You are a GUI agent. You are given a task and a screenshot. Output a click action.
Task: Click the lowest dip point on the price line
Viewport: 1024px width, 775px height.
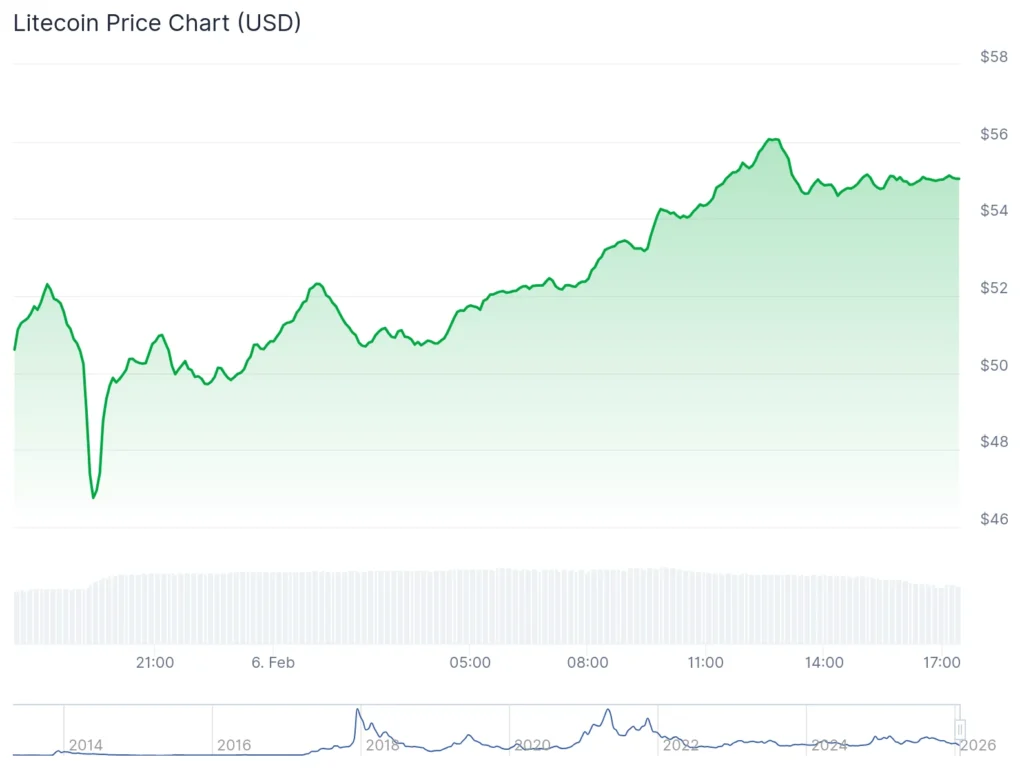pyautogui.click(x=93, y=497)
